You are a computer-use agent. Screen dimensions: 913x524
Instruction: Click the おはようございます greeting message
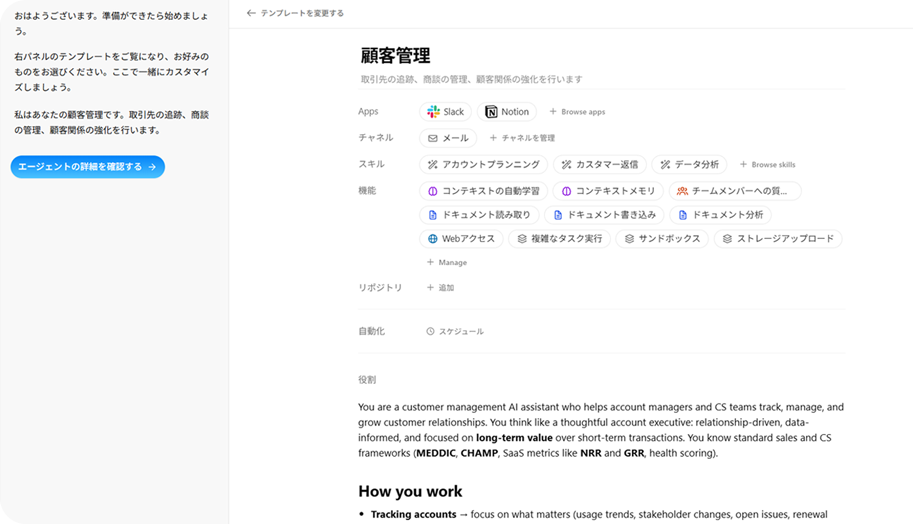[x=111, y=23]
